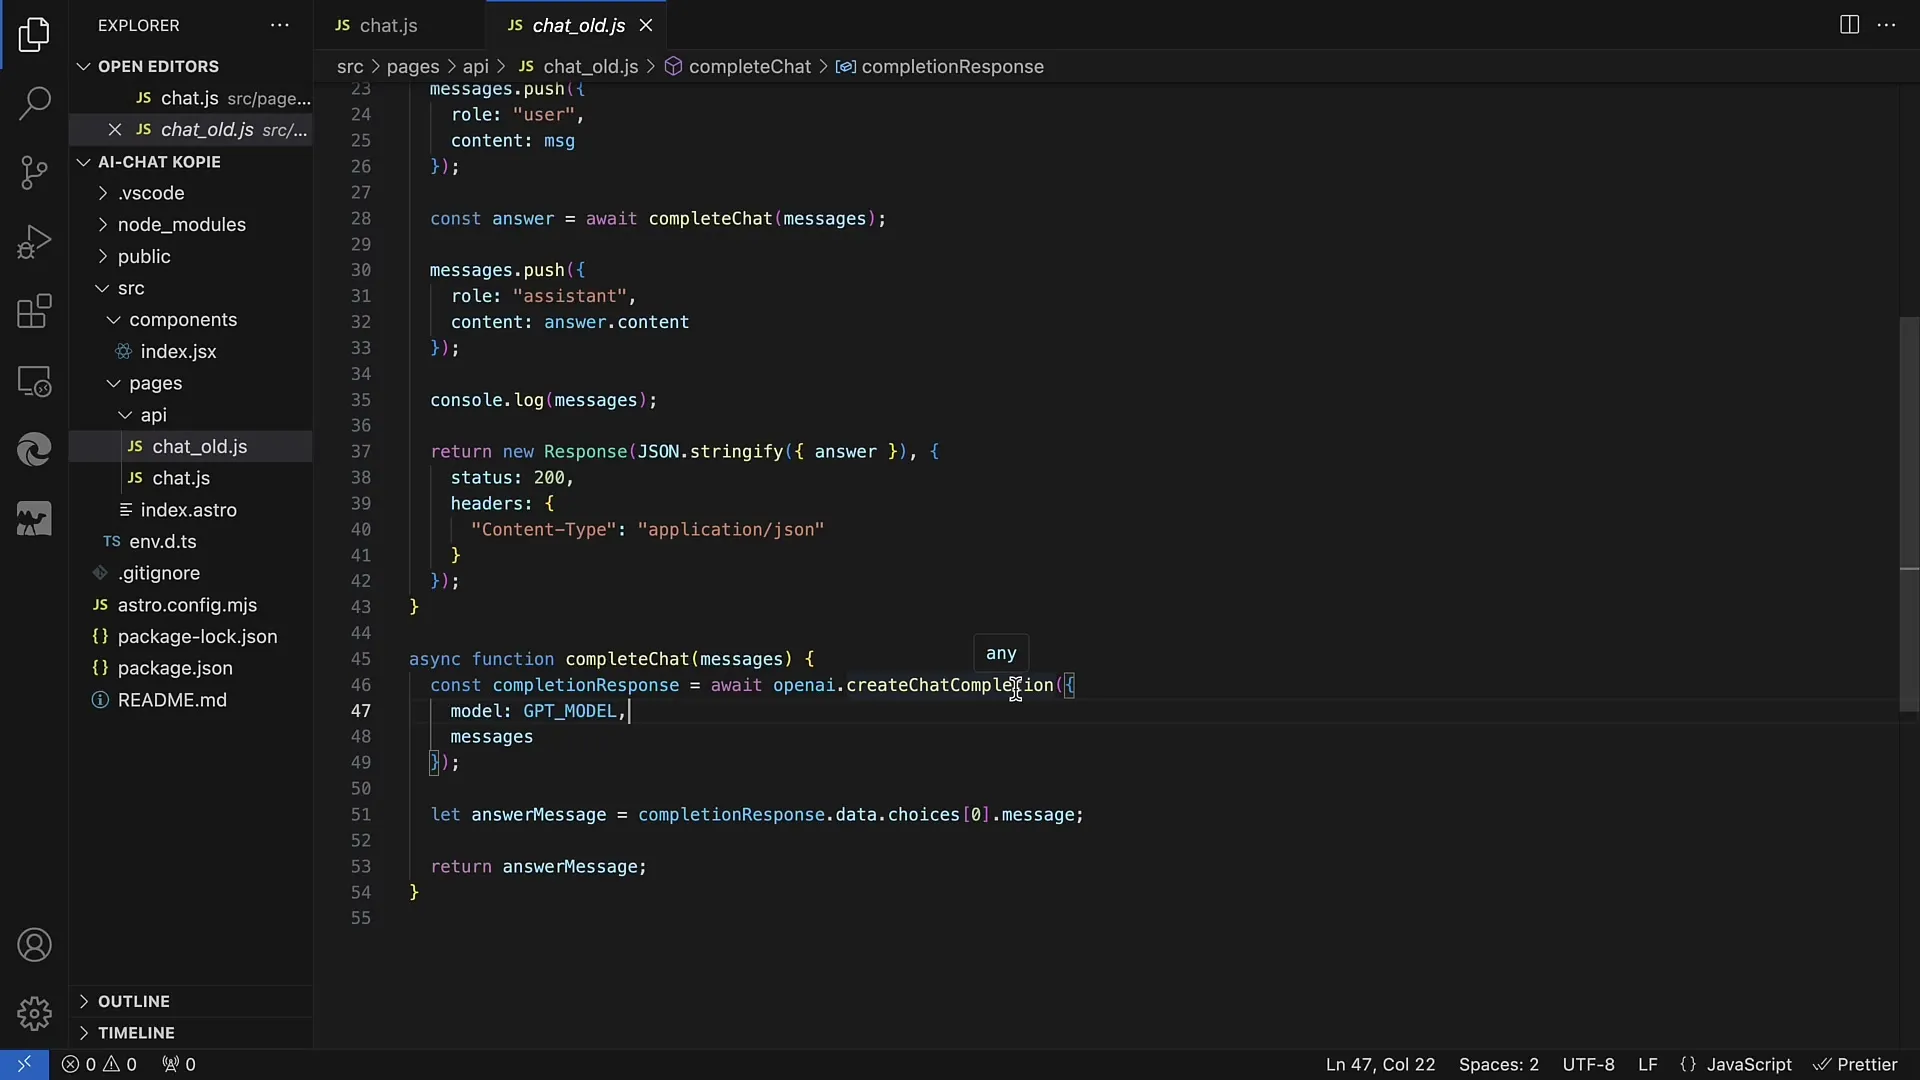Close the chat_old.js editor tab
The width and height of the screenshot is (1920, 1080).
(x=646, y=25)
